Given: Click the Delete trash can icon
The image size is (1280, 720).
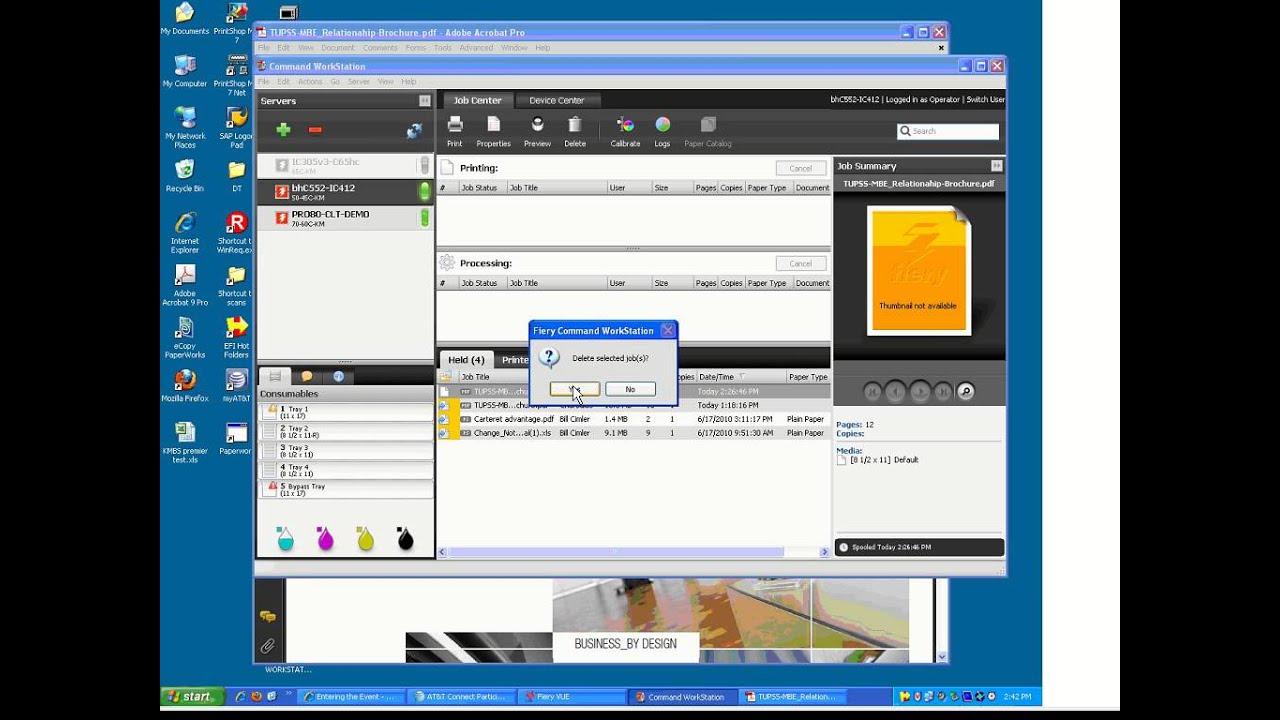Looking at the screenshot, I should pos(575,131).
